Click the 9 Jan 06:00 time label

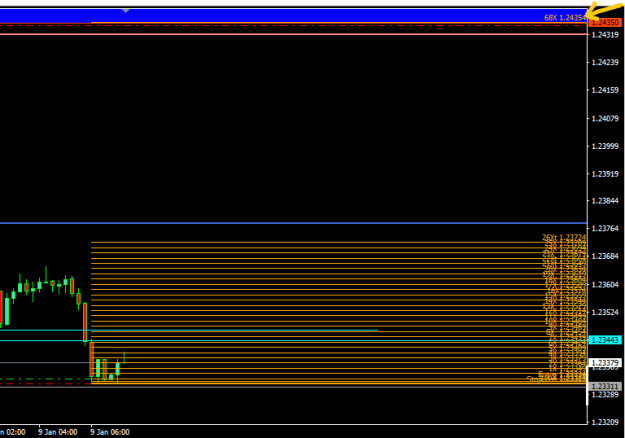coord(110,432)
